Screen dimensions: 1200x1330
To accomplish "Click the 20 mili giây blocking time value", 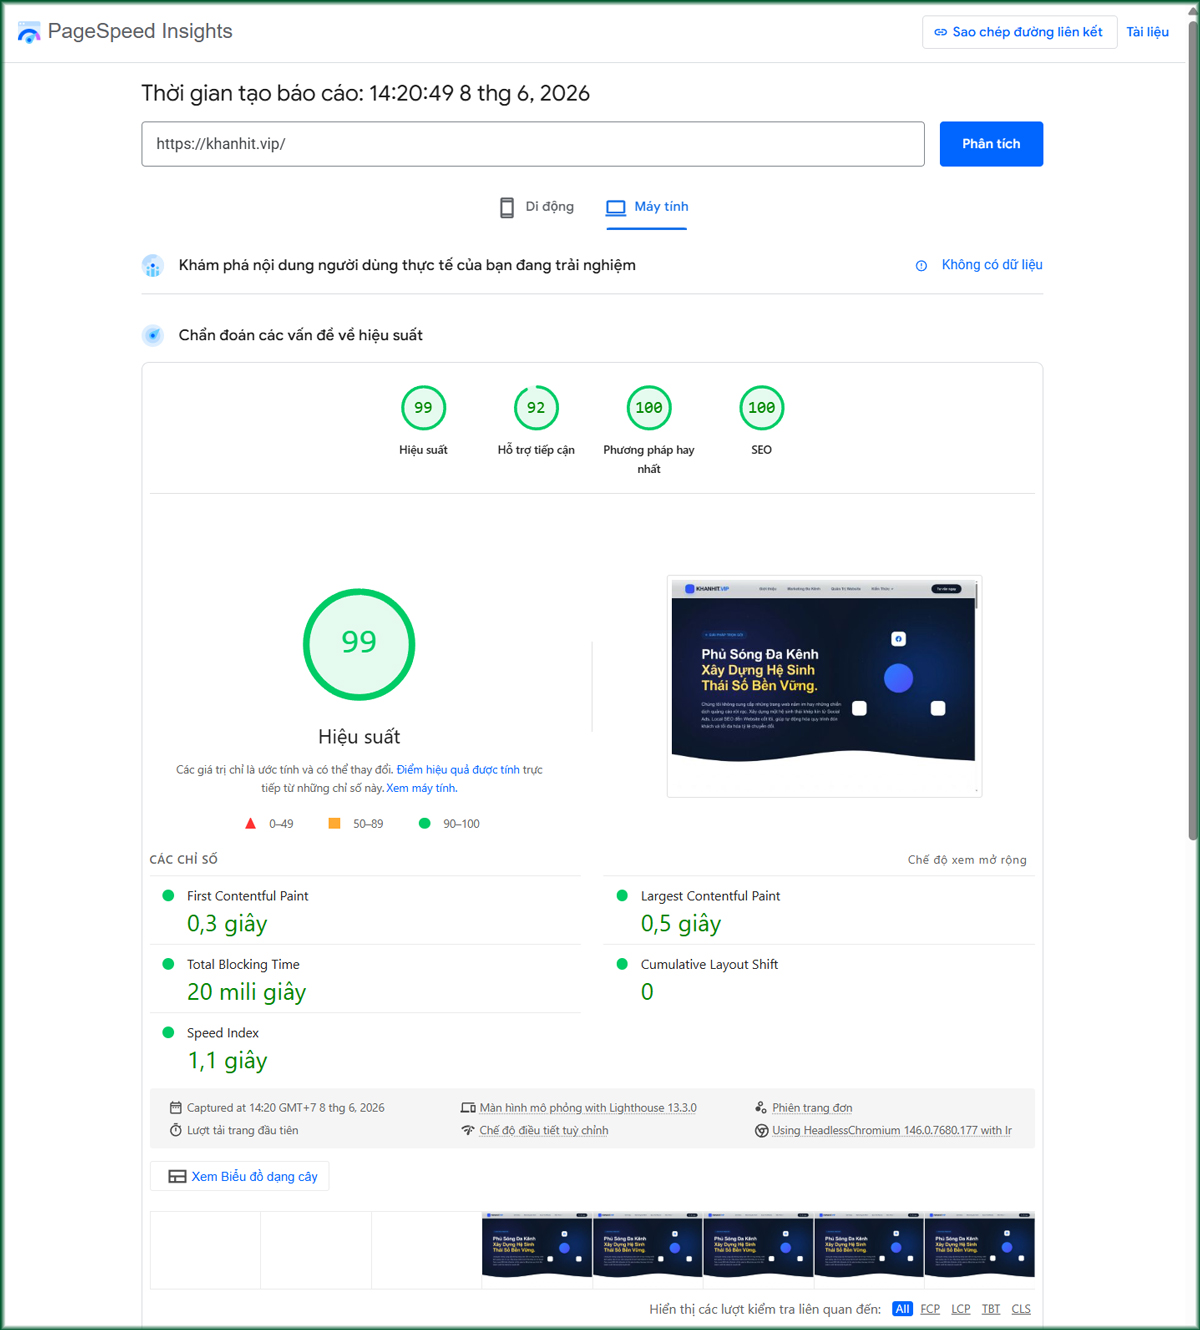I will tap(247, 992).
